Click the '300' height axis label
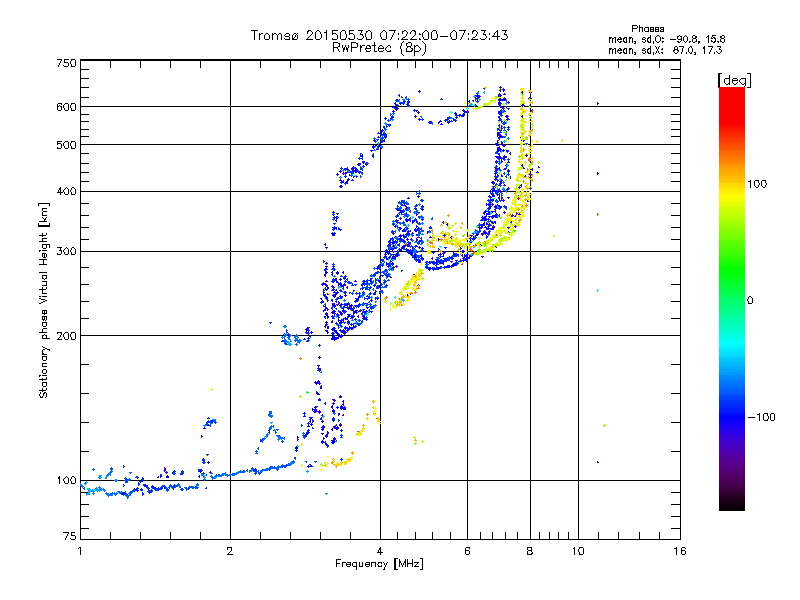Viewport: 800px width, 600px height. 66,252
